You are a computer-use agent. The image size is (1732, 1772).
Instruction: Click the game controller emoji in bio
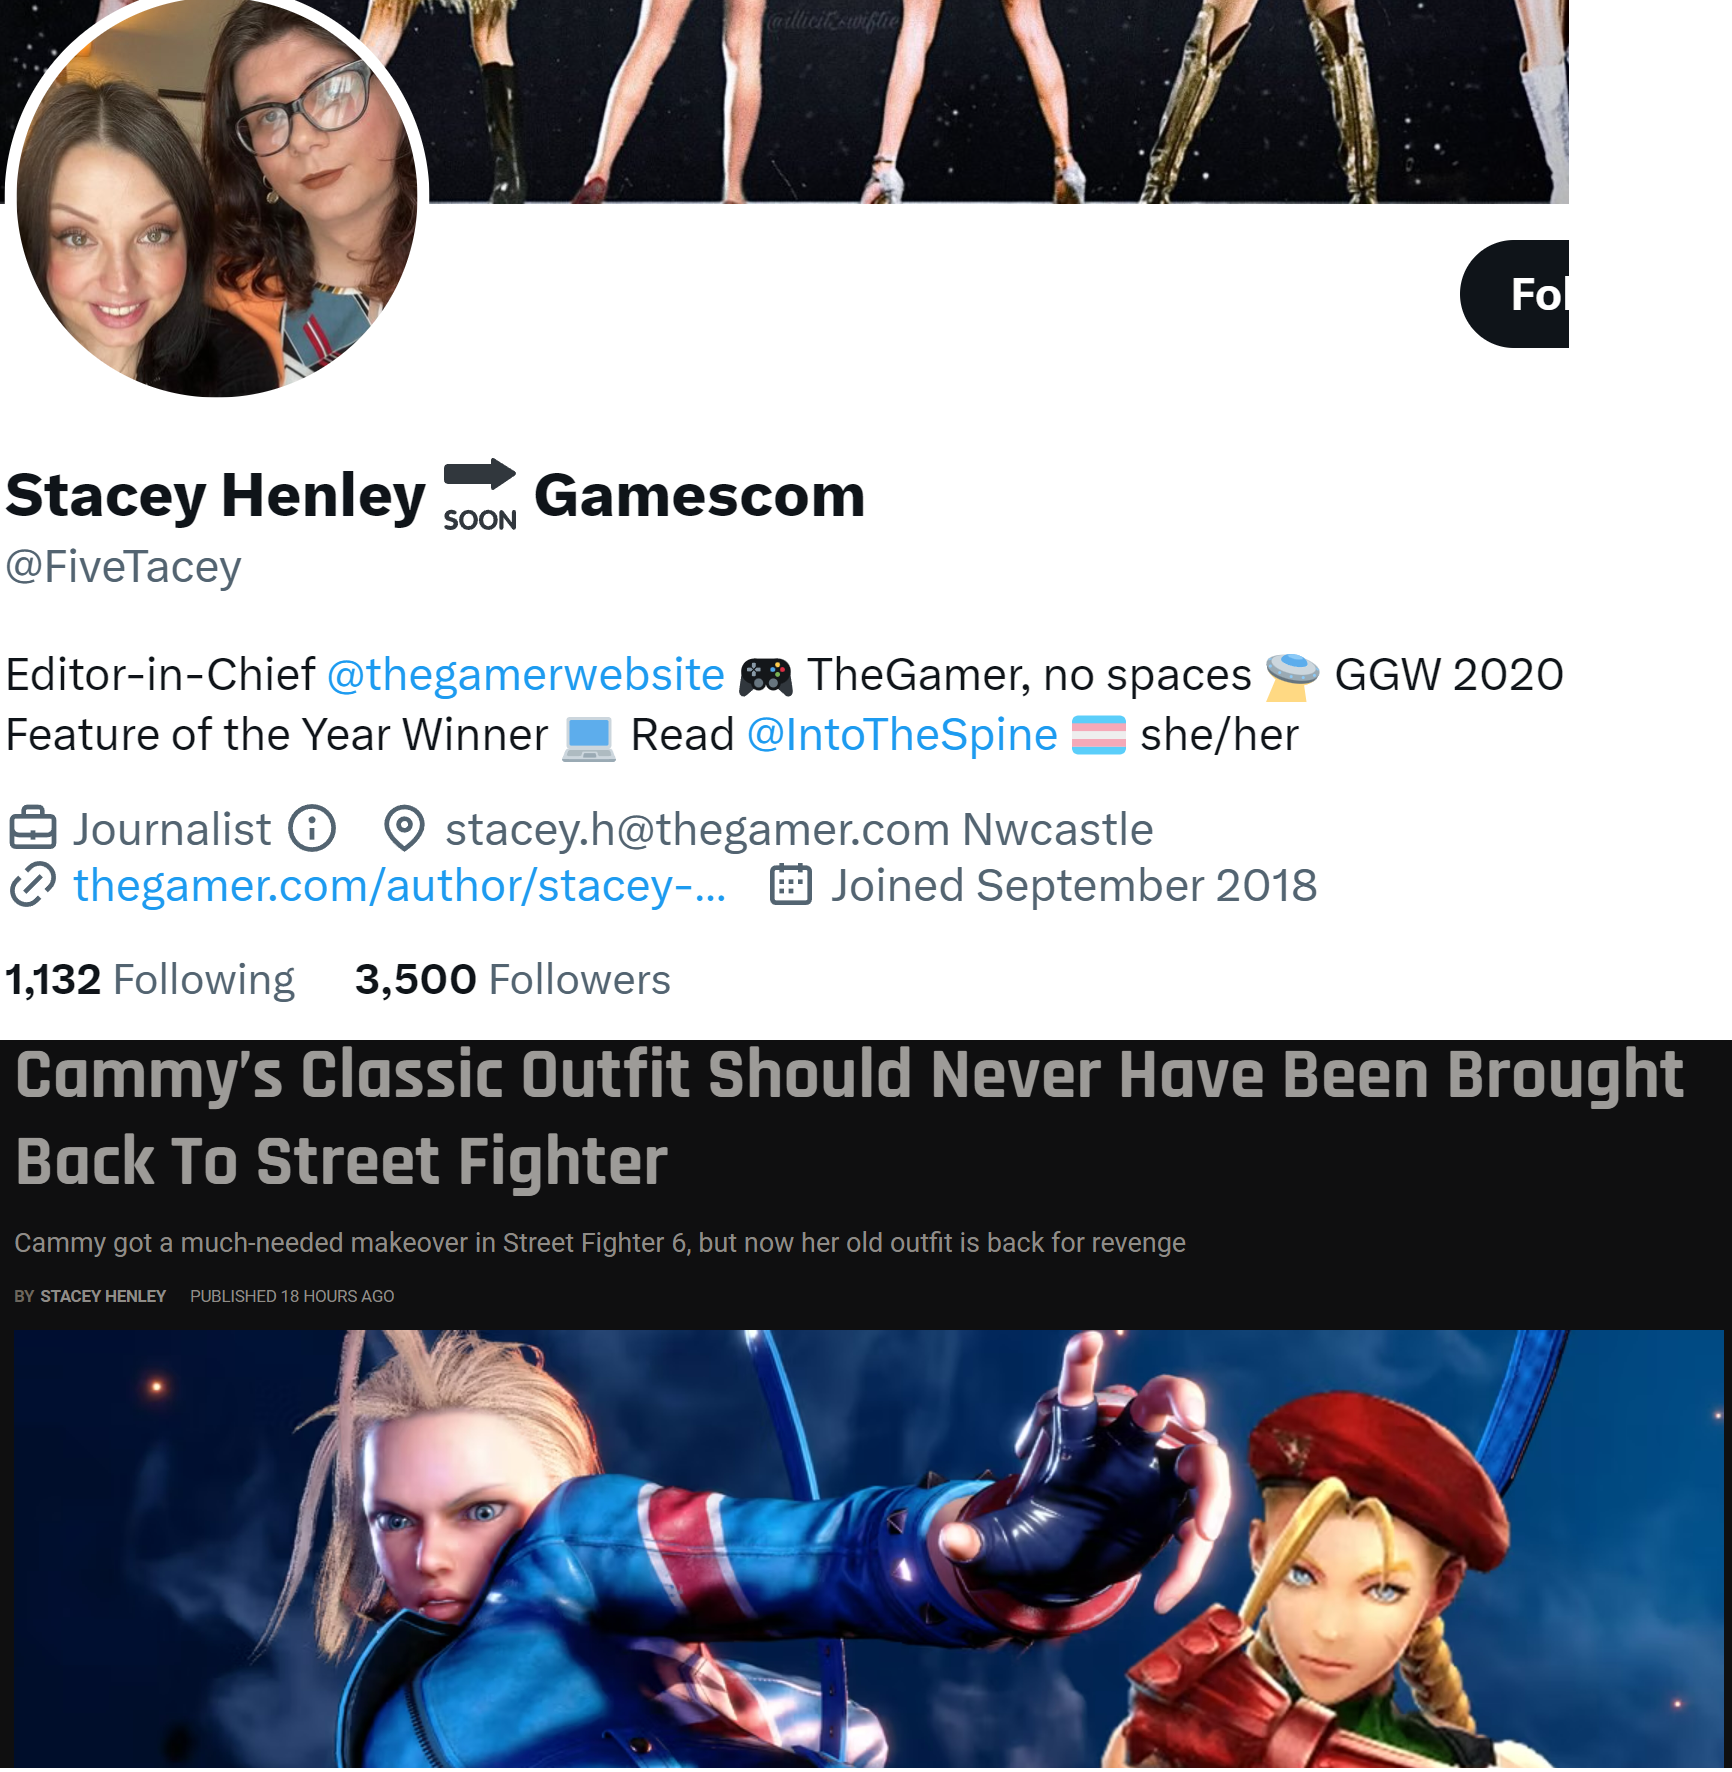[x=766, y=676]
